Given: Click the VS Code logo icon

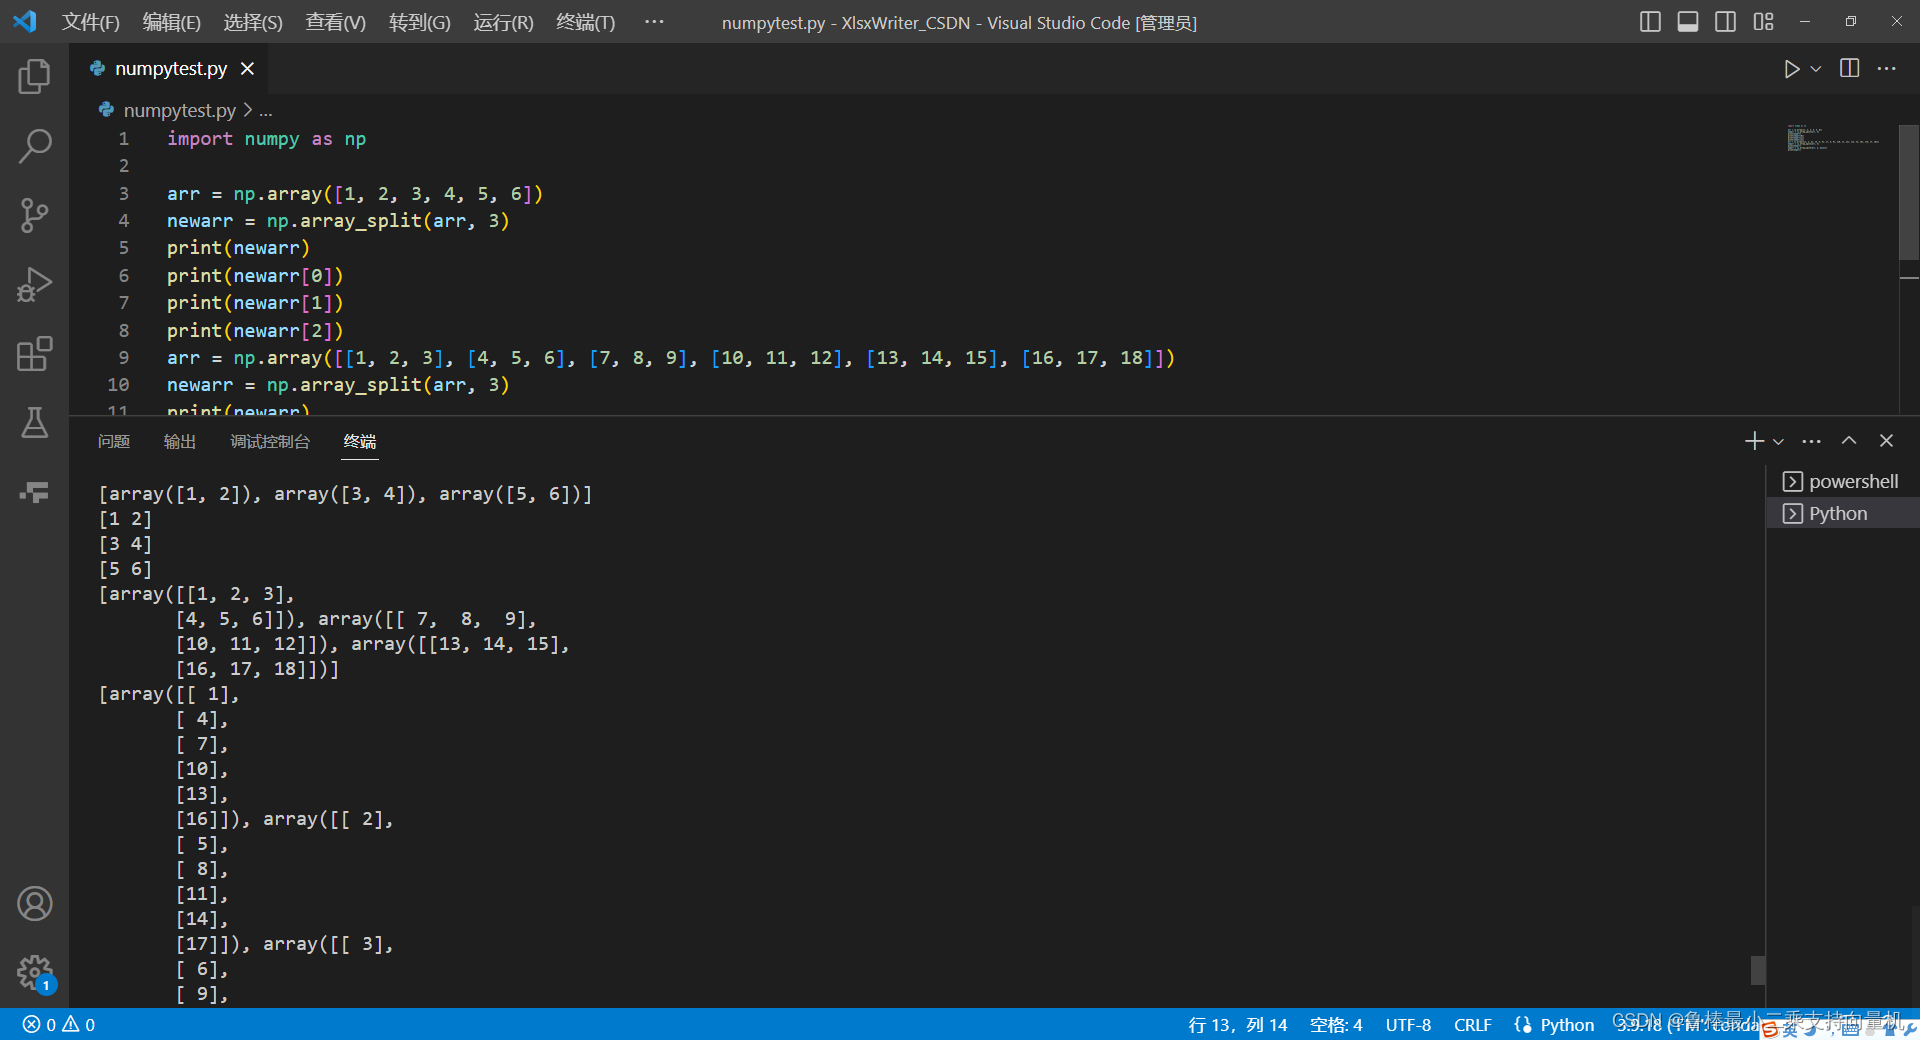Looking at the screenshot, I should click(x=25, y=21).
